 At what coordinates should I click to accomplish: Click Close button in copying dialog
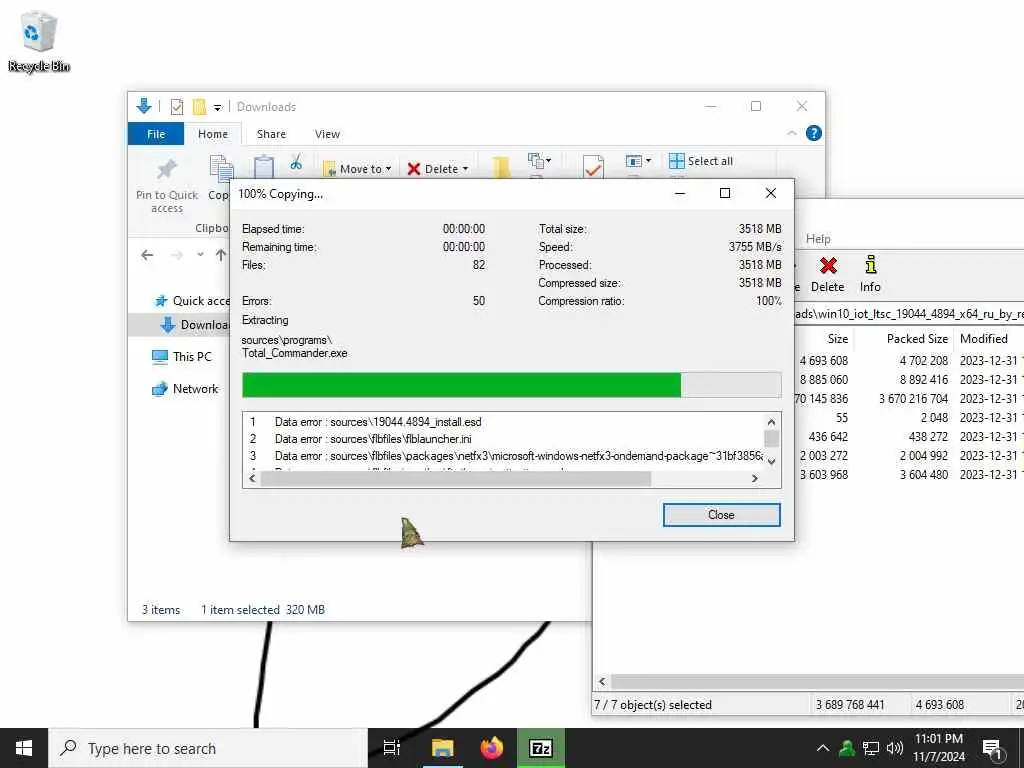pyautogui.click(x=721, y=515)
